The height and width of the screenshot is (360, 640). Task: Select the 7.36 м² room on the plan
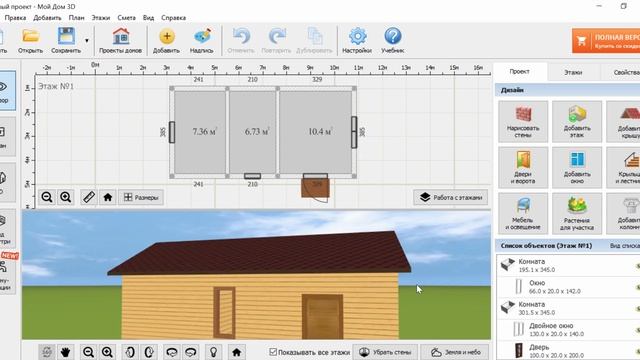[200, 131]
